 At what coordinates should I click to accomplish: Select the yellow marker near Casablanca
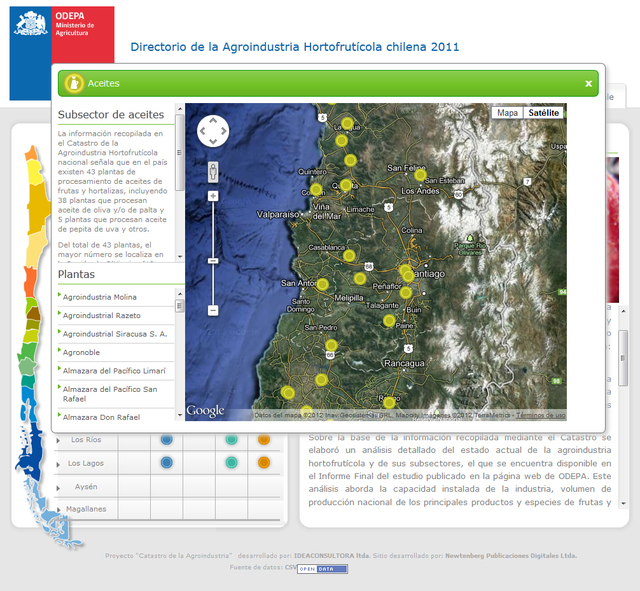coord(349,256)
